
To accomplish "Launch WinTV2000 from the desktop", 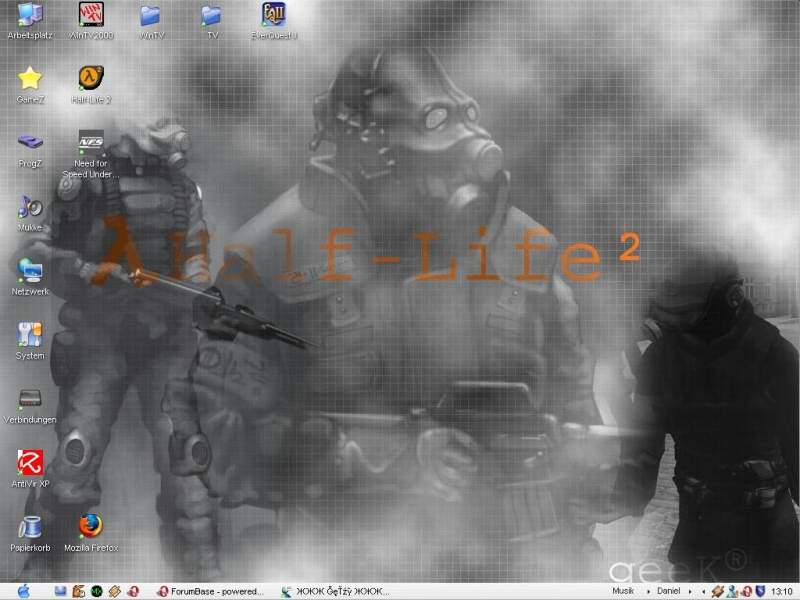I will click(91, 20).
